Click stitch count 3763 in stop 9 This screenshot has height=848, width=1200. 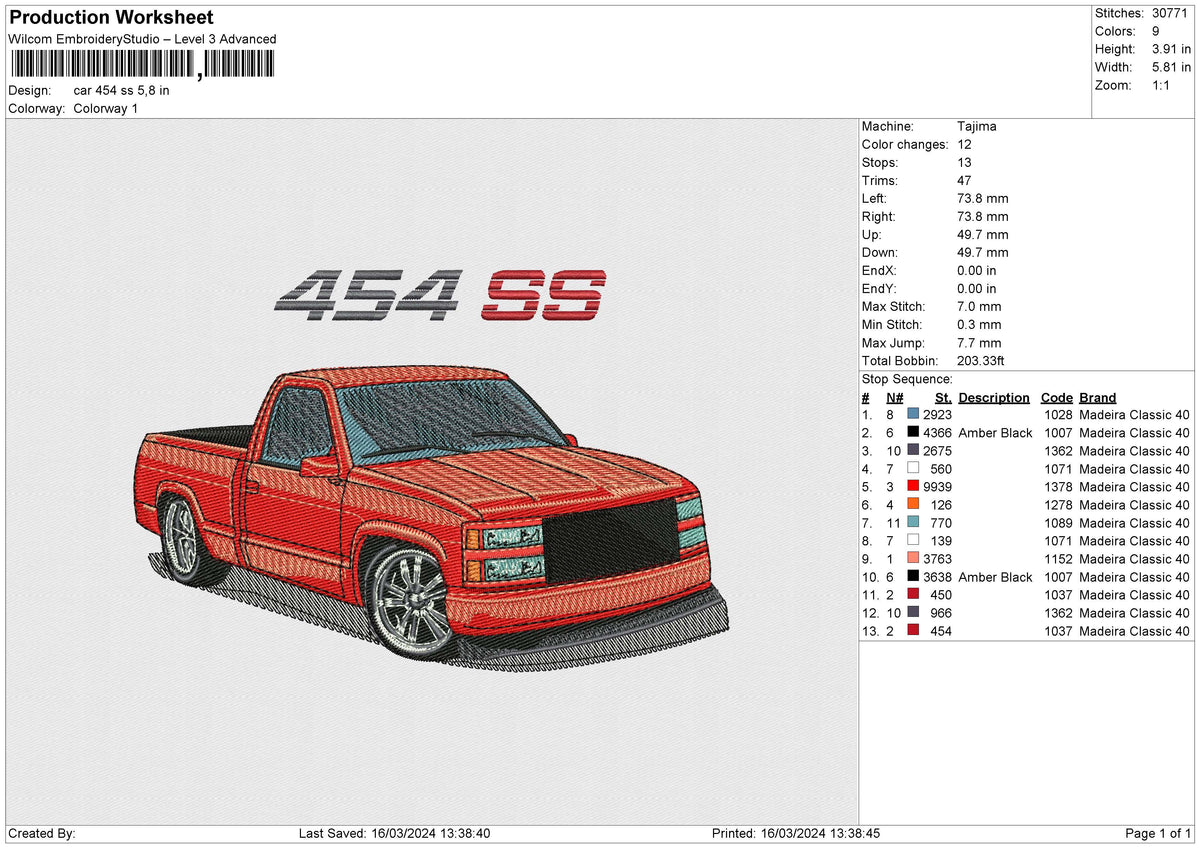937,558
